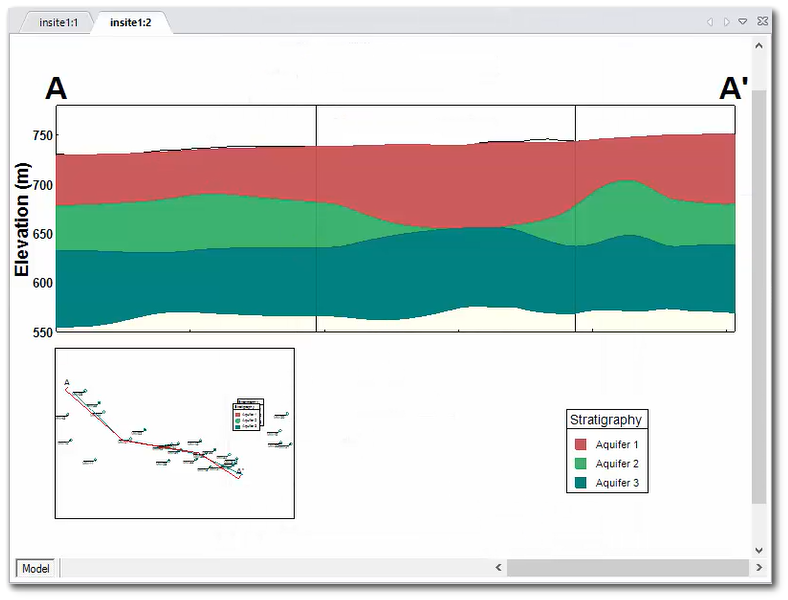Click vertical scrollbar up arrow
Image resolution: width=788 pixels, height=600 pixels.
tap(759, 46)
